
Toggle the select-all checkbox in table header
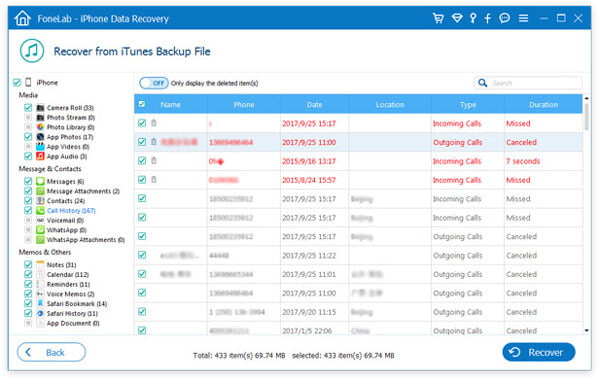pyautogui.click(x=142, y=104)
